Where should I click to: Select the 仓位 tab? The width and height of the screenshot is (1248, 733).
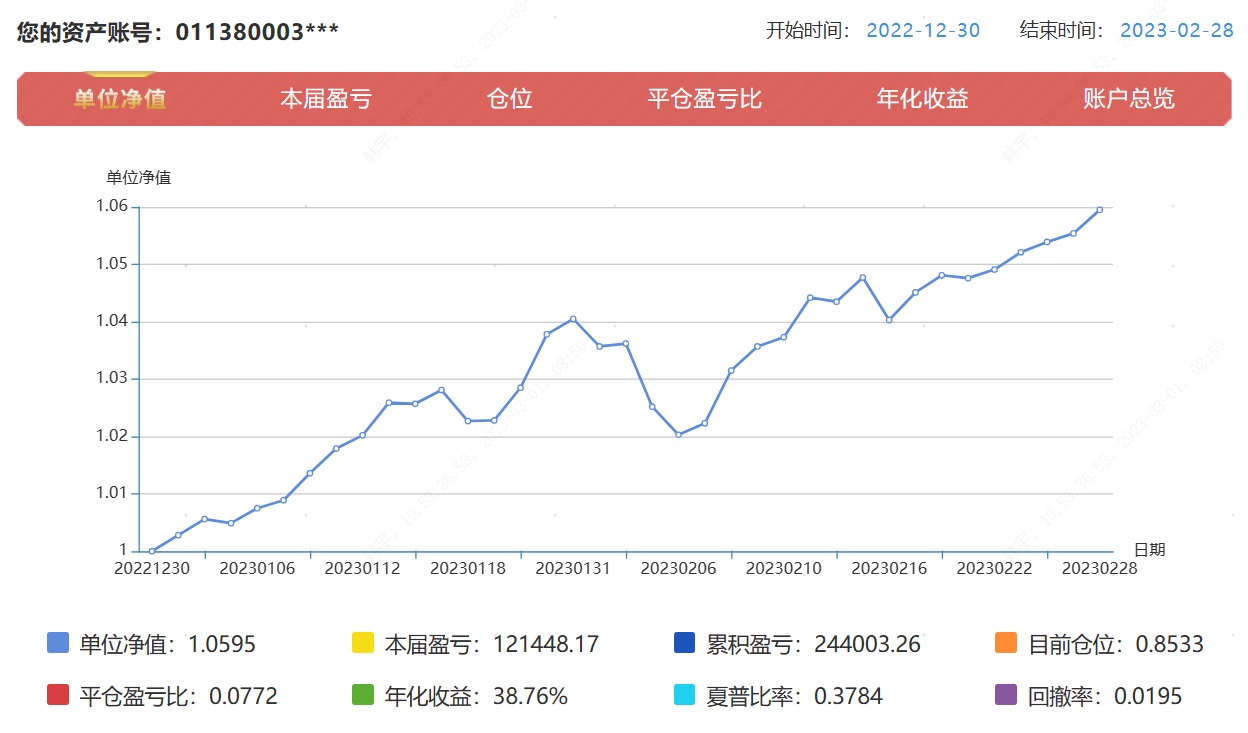click(509, 99)
